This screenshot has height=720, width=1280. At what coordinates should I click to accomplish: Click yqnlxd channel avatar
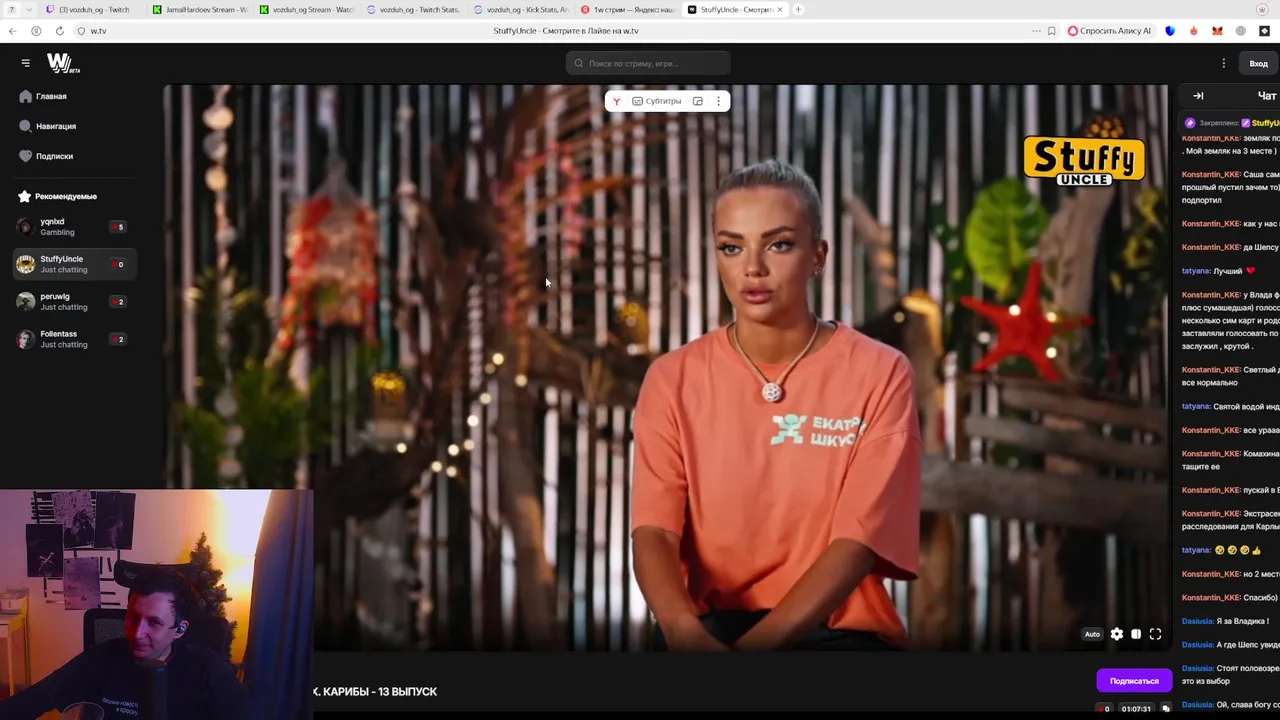[x=25, y=227]
